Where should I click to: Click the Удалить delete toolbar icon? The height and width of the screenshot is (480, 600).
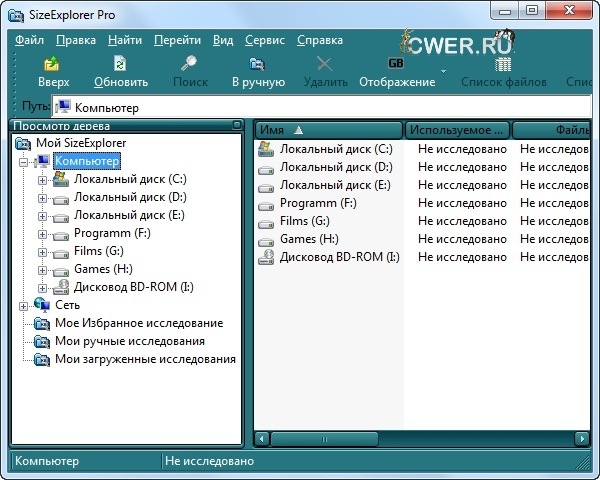[x=324, y=65]
